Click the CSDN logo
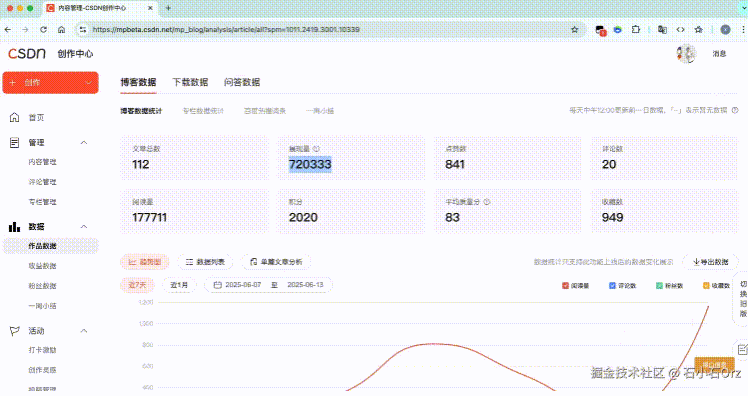The height and width of the screenshot is (396, 748). [27, 53]
